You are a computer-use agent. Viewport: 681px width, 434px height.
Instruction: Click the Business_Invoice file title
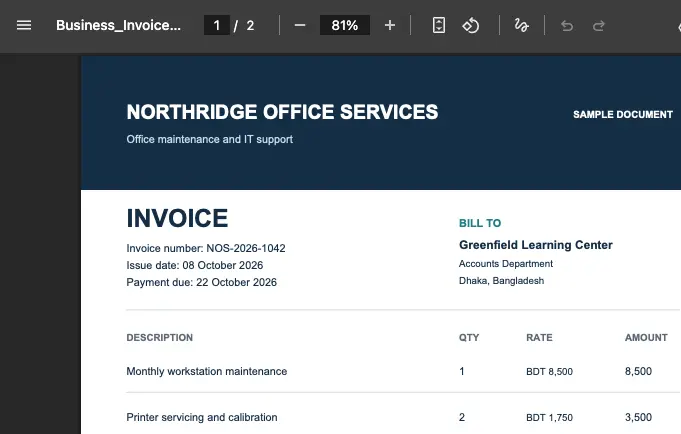(118, 25)
